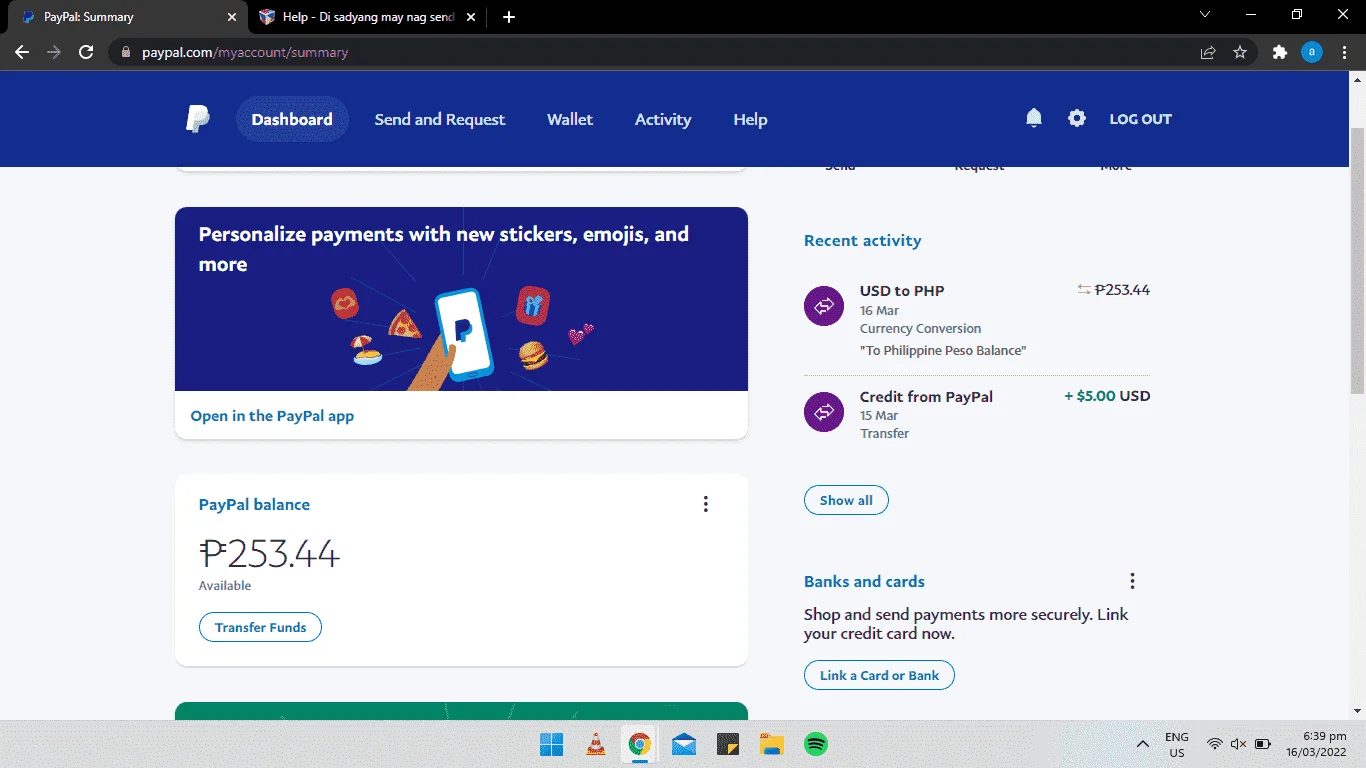Open the PayPal balance heading link
Screen dimensions: 1366x768
[254, 504]
